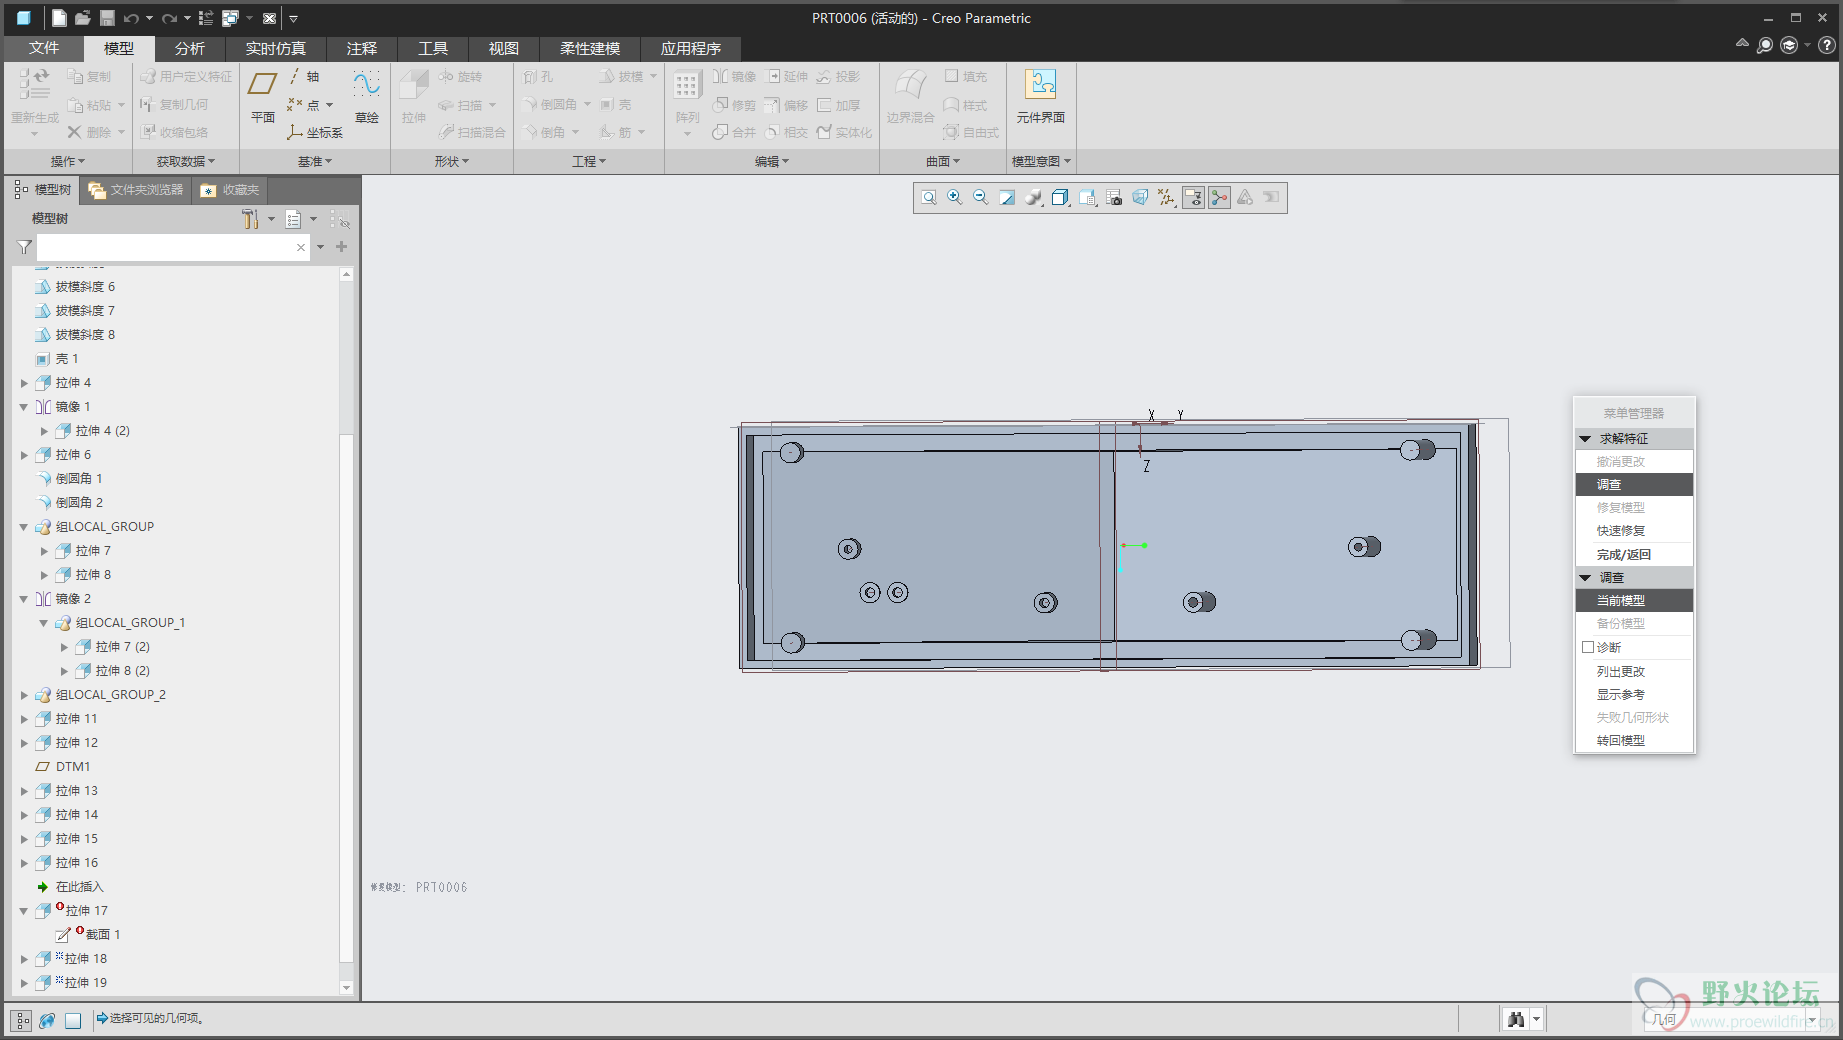Select the 壳 1 feature in tree
Image resolution: width=1843 pixels, height=1040 pixels.
point(56,359)
